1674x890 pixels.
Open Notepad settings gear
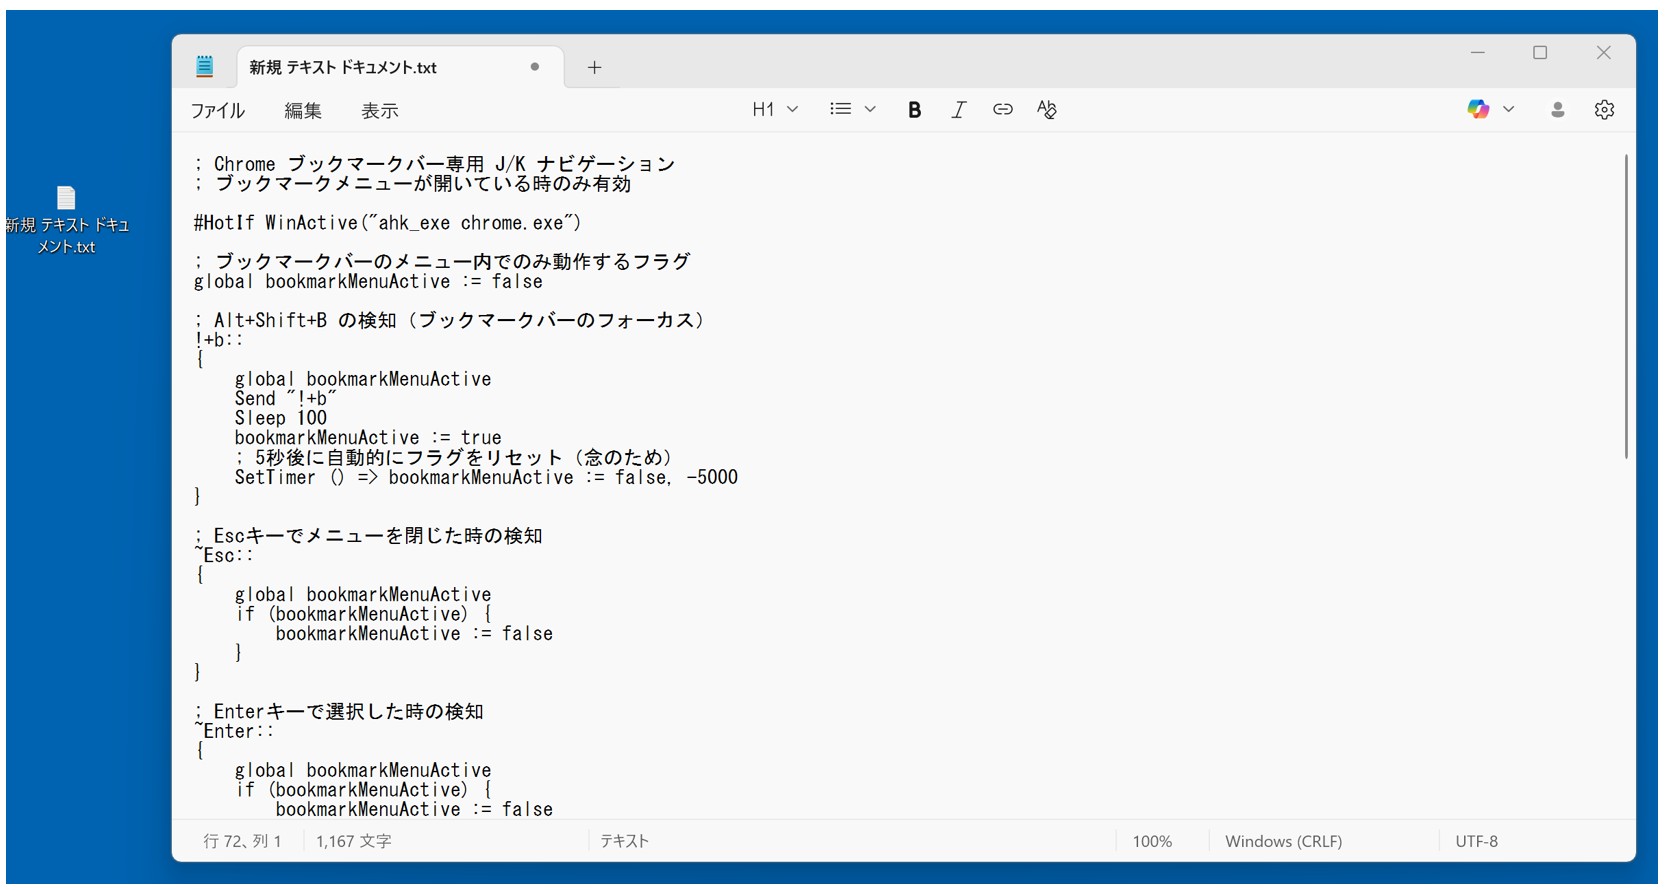click(x=1604, y=110)
